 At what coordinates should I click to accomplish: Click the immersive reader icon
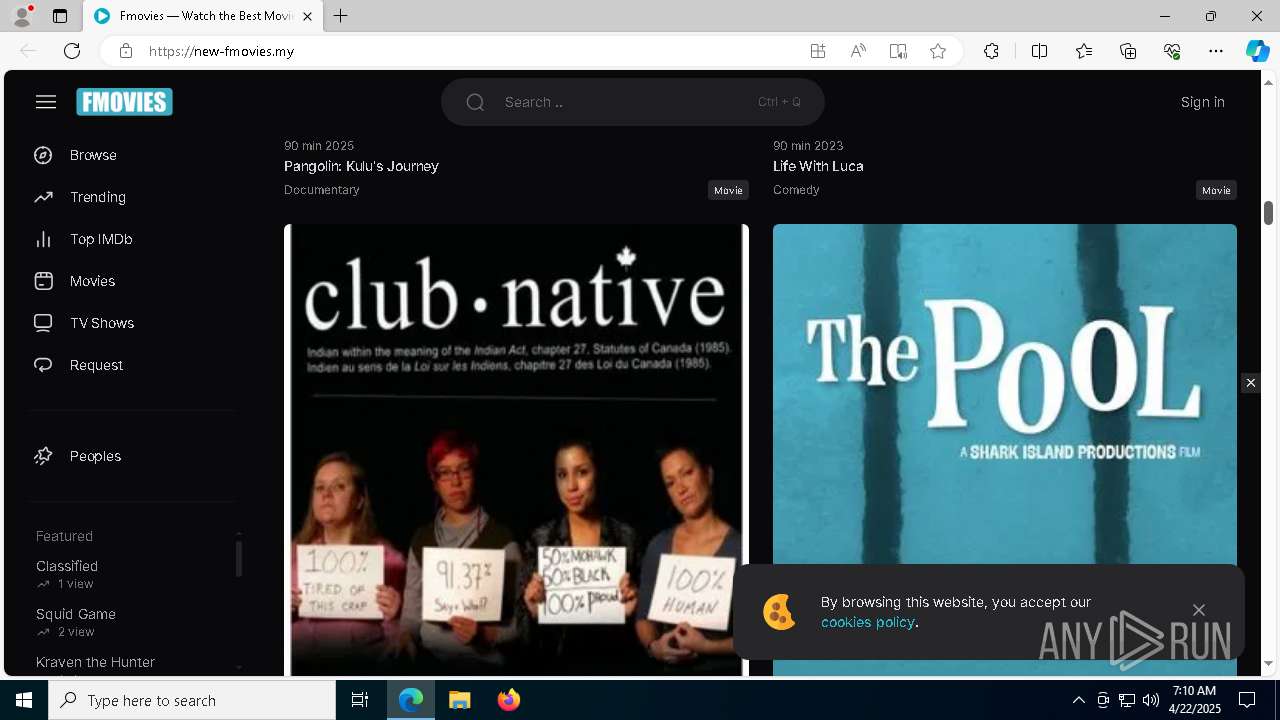[x=898, y=51]
